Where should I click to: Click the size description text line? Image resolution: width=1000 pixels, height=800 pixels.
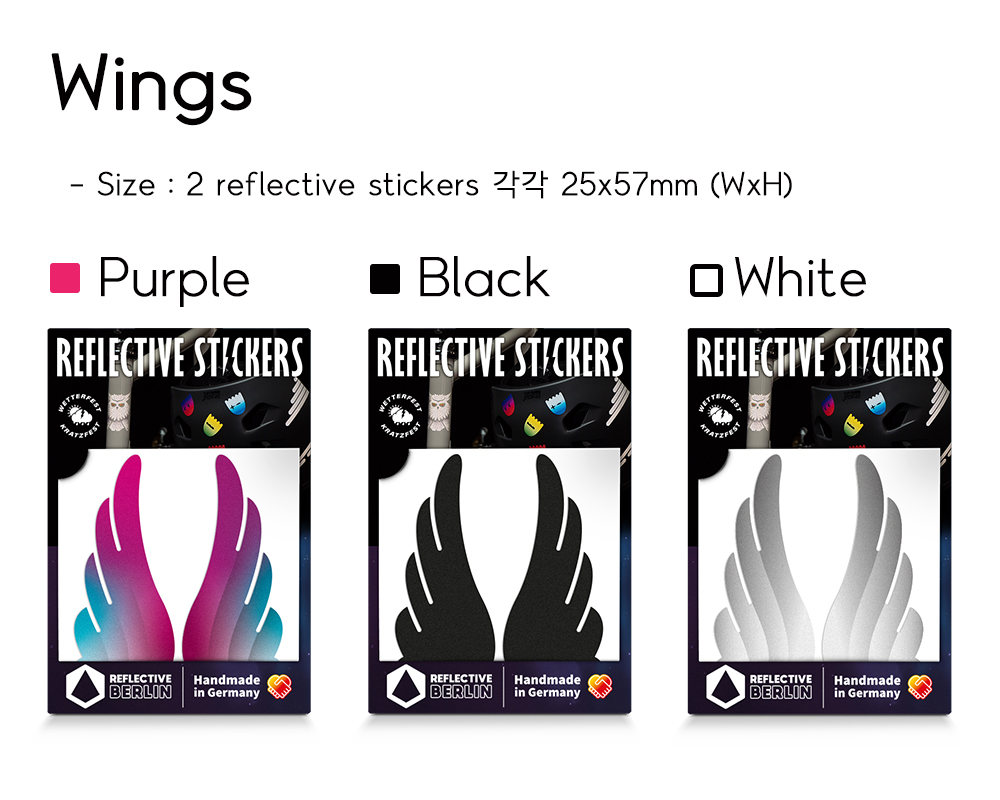click(432, 185)
